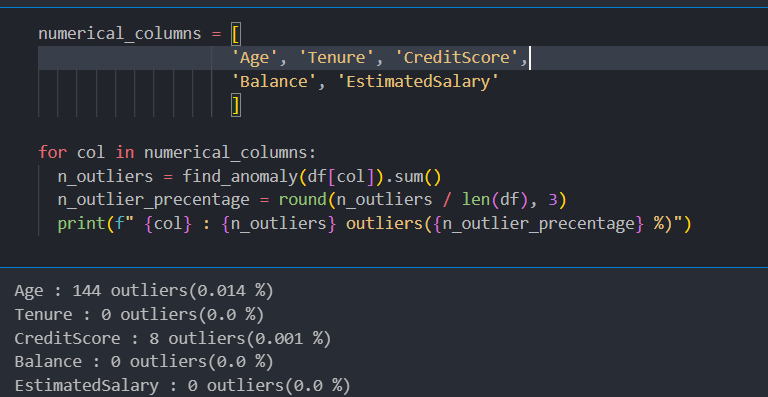The width and height of the screenshot is (768, 397).
Task: Click the 'for' keyword in loop
Action: (52, 152)
